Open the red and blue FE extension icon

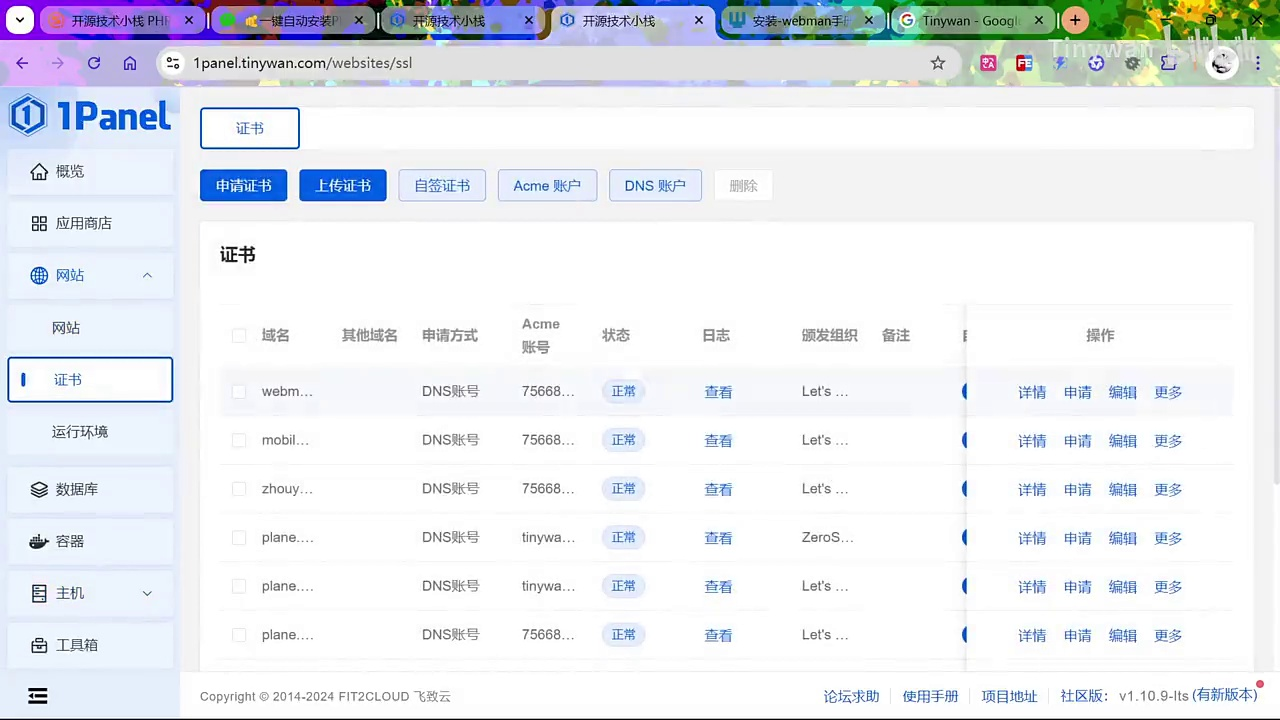click(x=1024, y=63)
